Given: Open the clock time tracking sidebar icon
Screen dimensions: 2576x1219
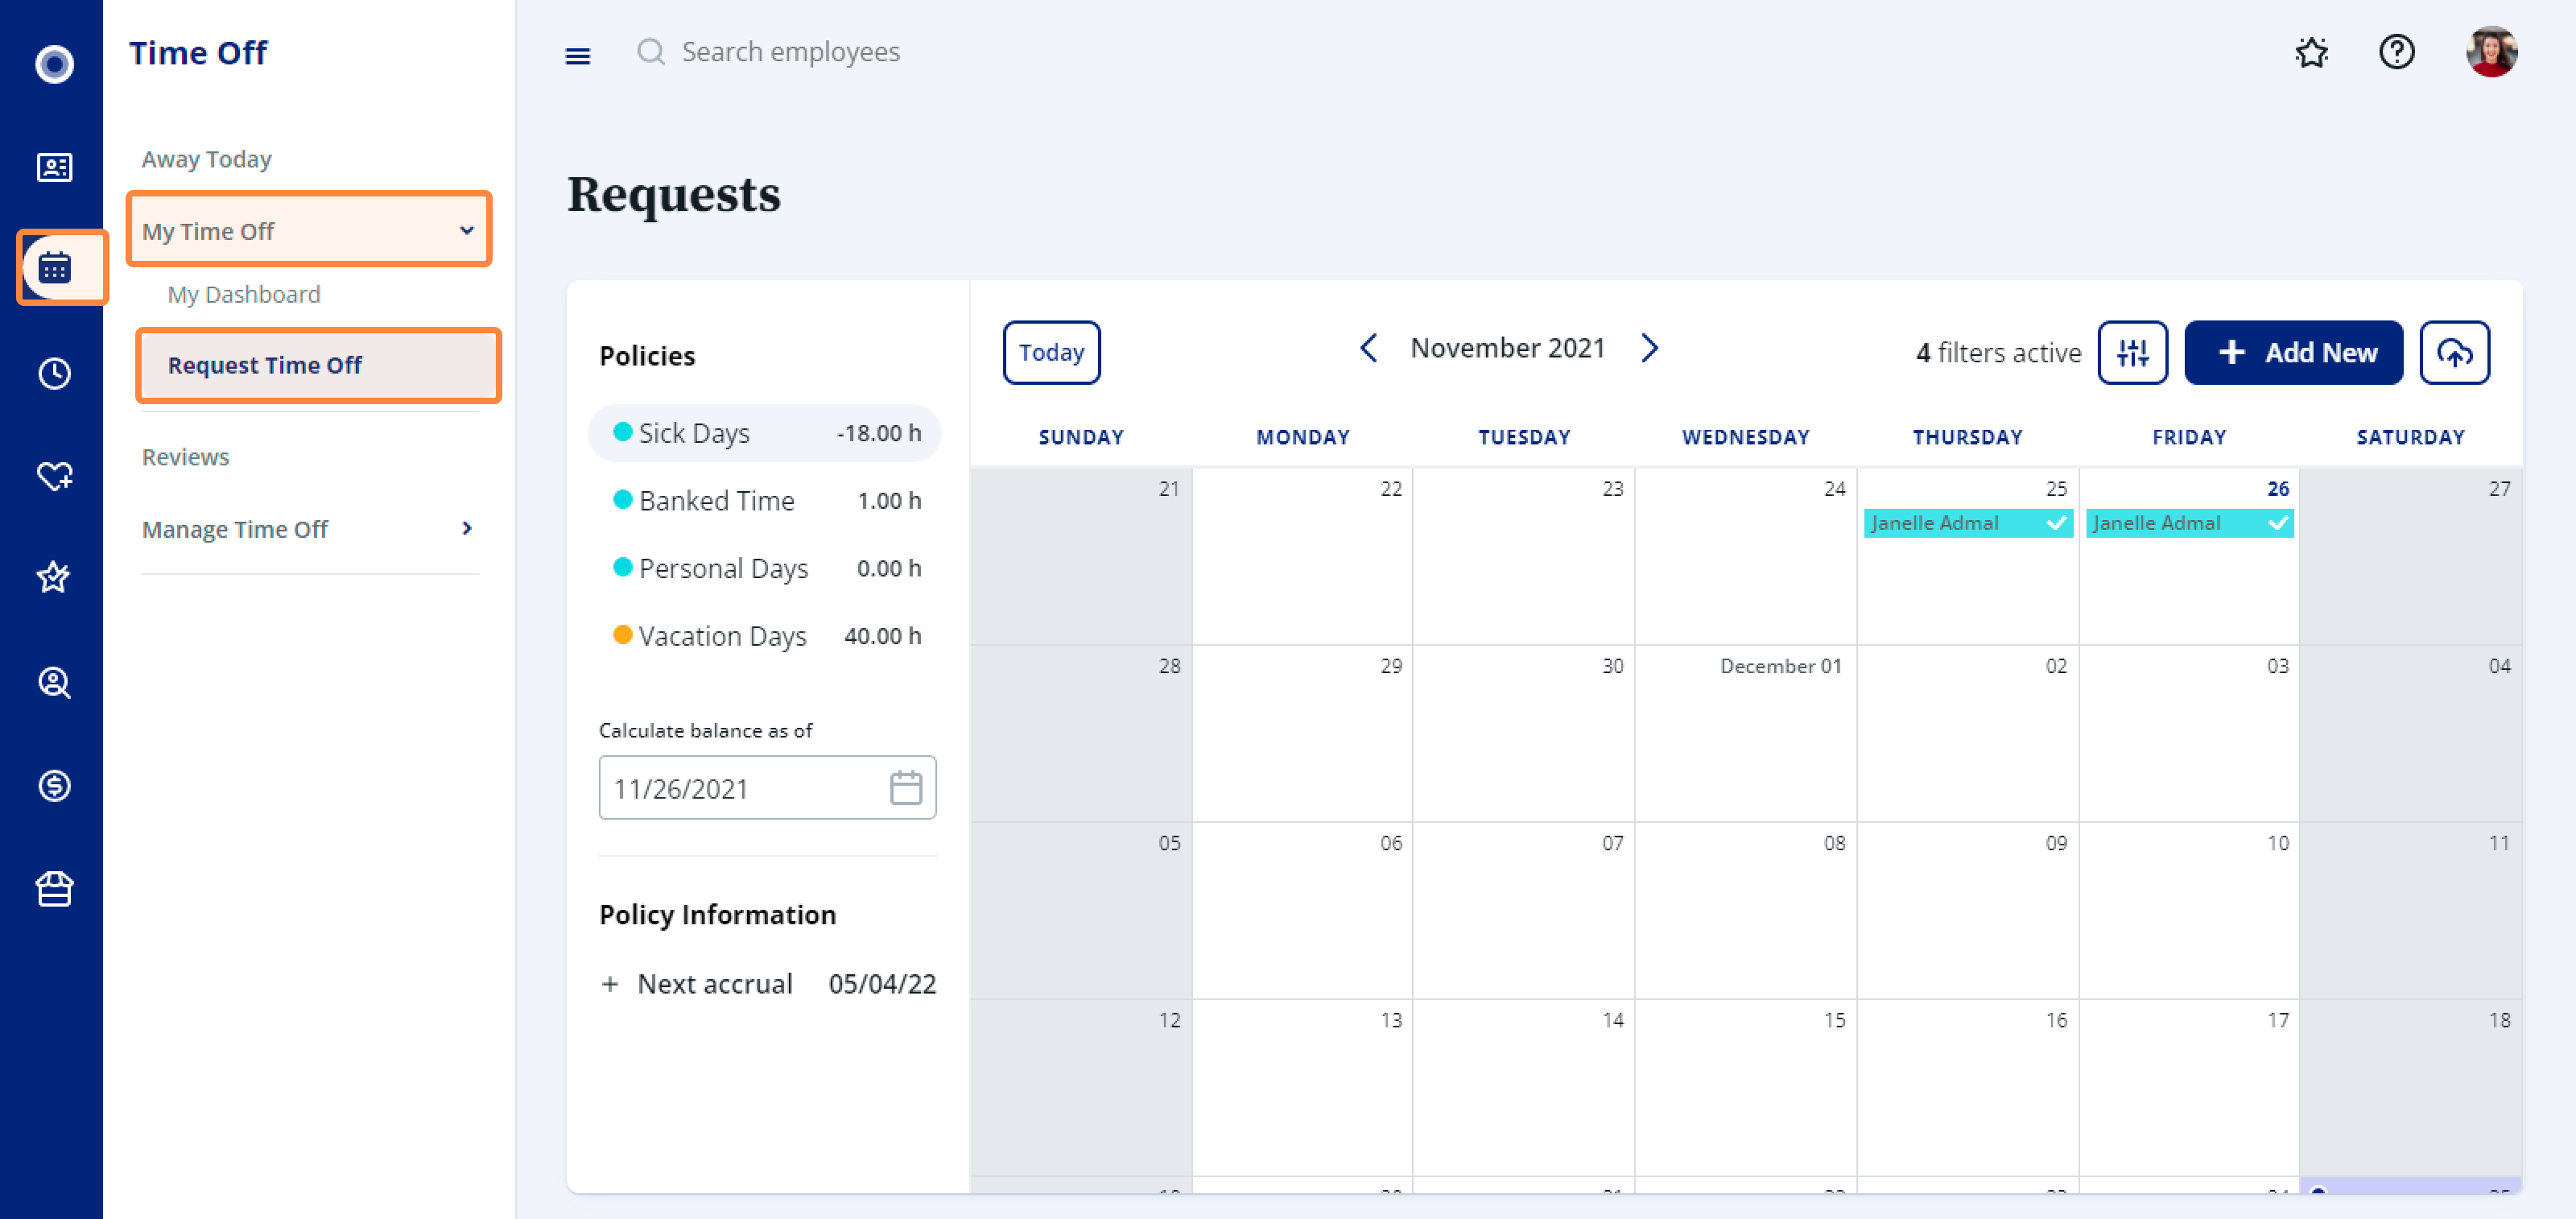Looking at the screenshot, I should pyautogui.click(x=54, y=373).
